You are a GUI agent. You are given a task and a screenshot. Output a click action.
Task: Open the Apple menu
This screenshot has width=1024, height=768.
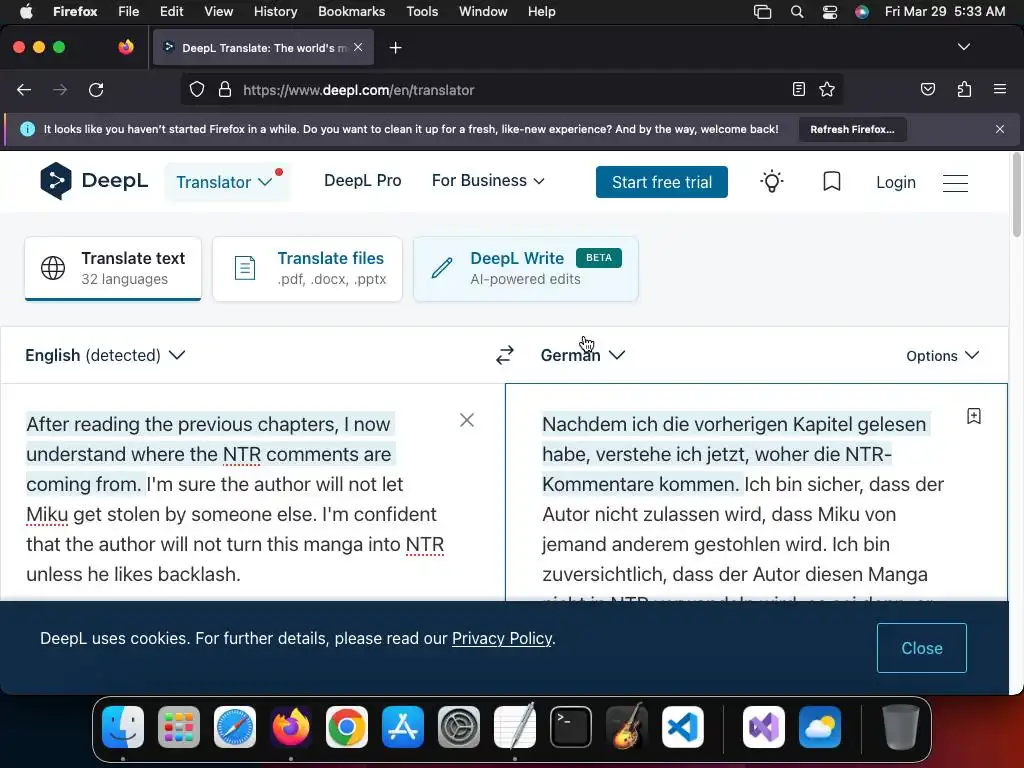[x=26, y=12]
